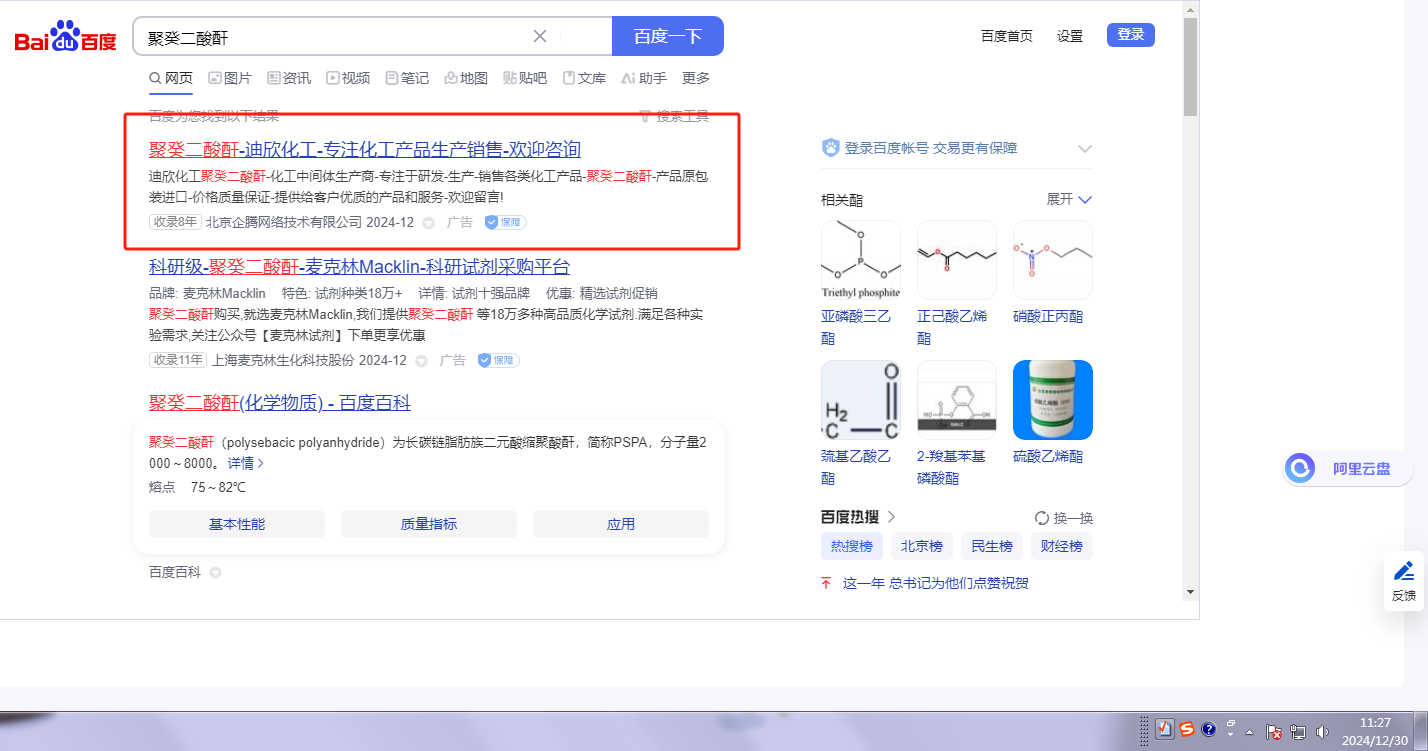The height and width of the screenshot is (751, 1428).
Task: Open the 详情 details link in the Baike card
Action: (246, 463)
